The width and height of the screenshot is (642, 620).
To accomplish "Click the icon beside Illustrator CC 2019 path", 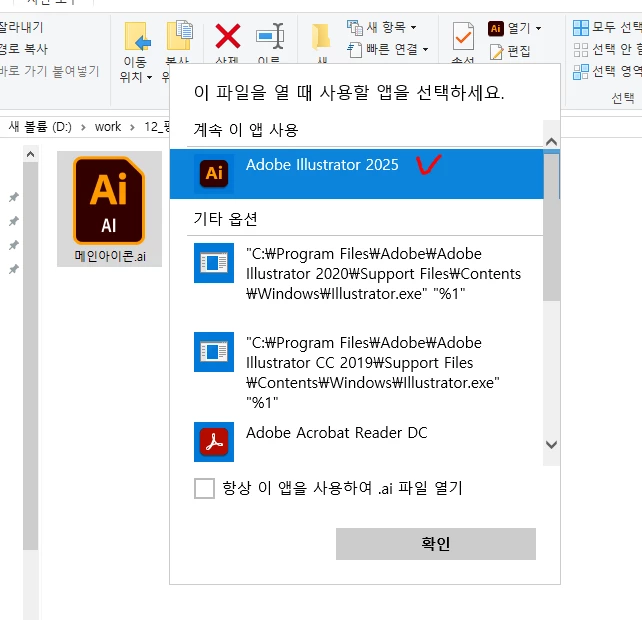I will coord(214,352).
